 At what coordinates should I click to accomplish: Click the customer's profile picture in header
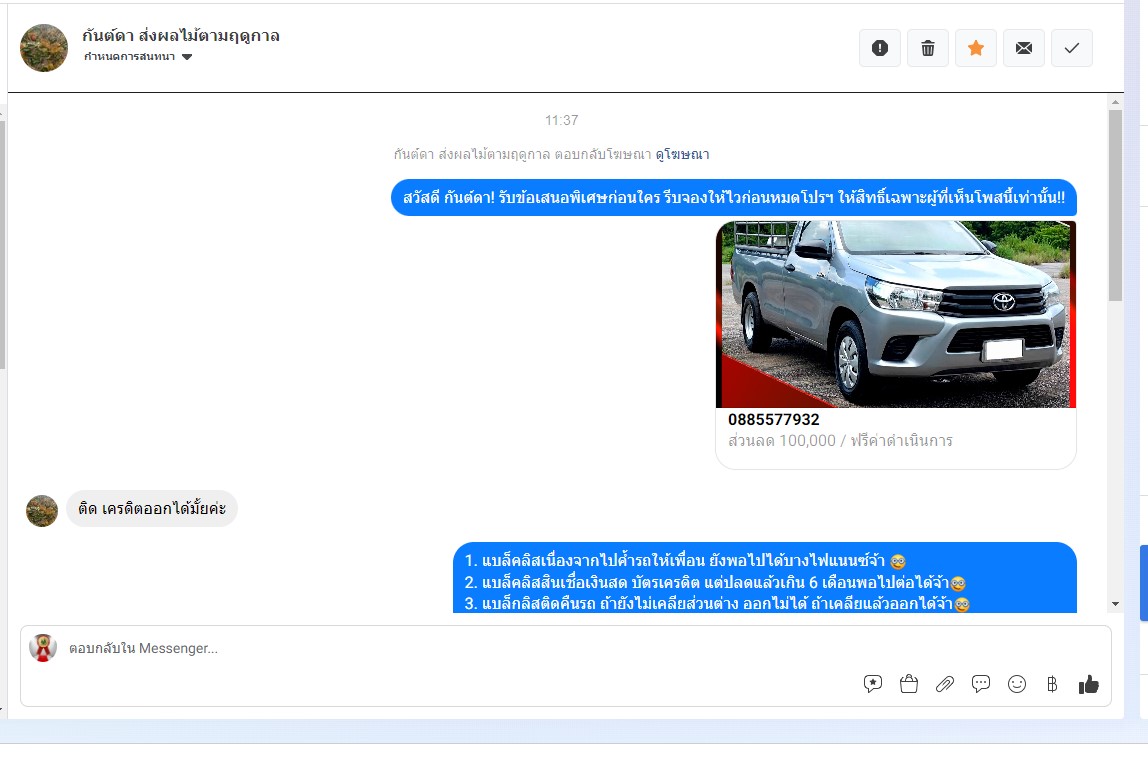pyautogui.click(x=44, y=48)
